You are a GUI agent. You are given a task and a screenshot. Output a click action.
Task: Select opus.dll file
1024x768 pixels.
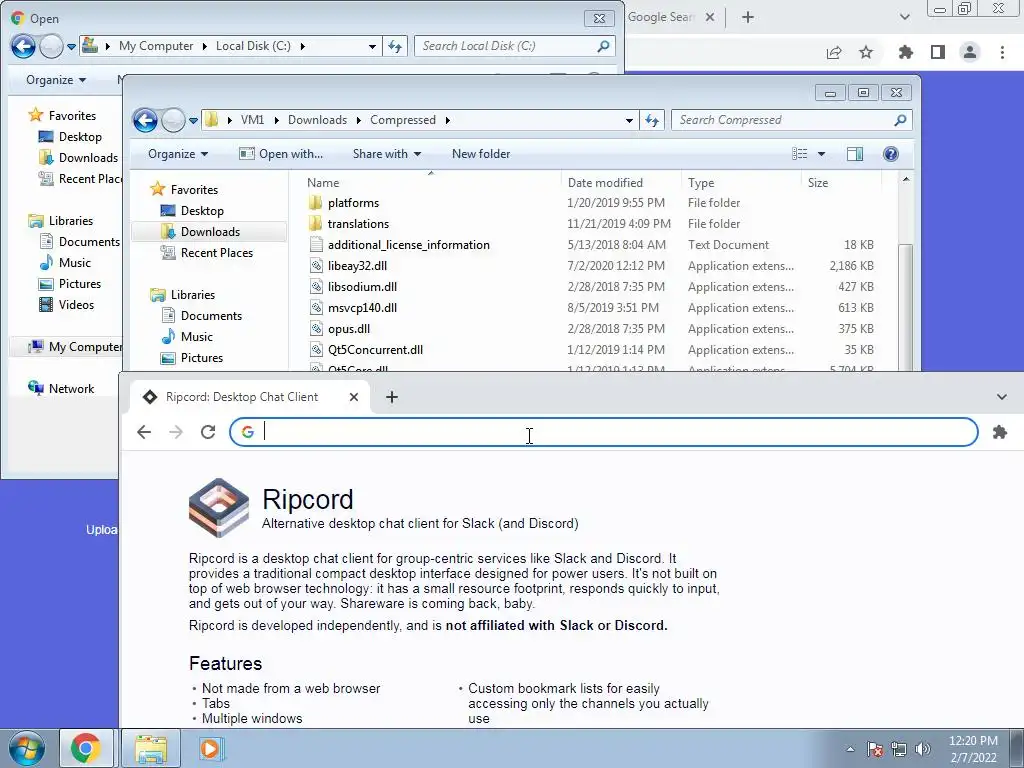(x=349, y=328)
